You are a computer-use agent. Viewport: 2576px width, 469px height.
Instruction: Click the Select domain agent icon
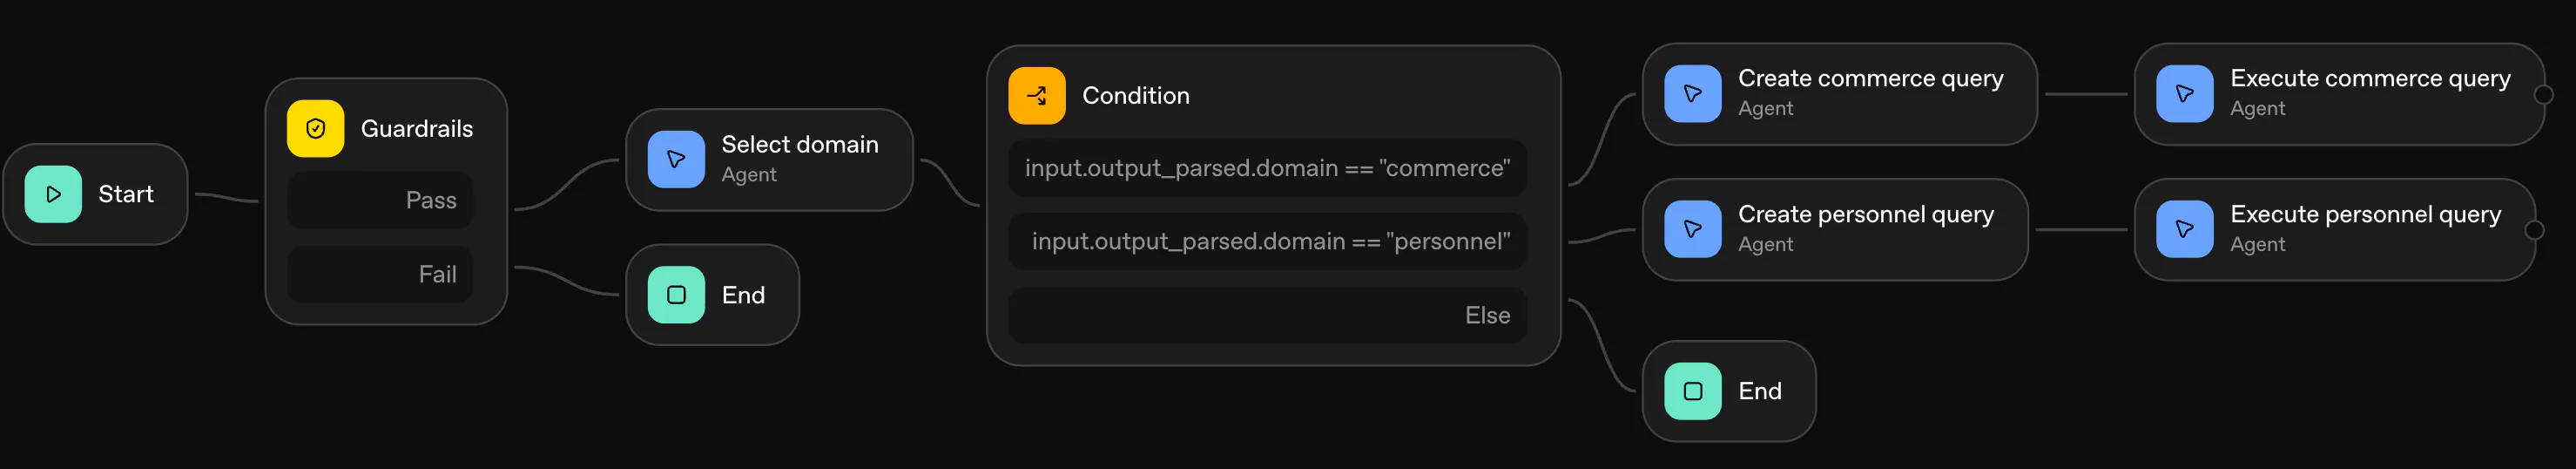[x=676, y=159]
